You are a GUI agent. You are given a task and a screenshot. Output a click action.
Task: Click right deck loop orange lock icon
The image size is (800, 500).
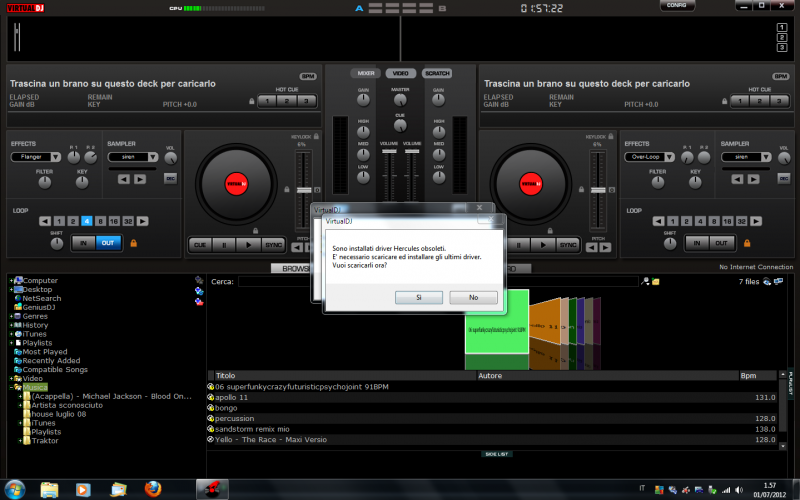tap(747, 243)
